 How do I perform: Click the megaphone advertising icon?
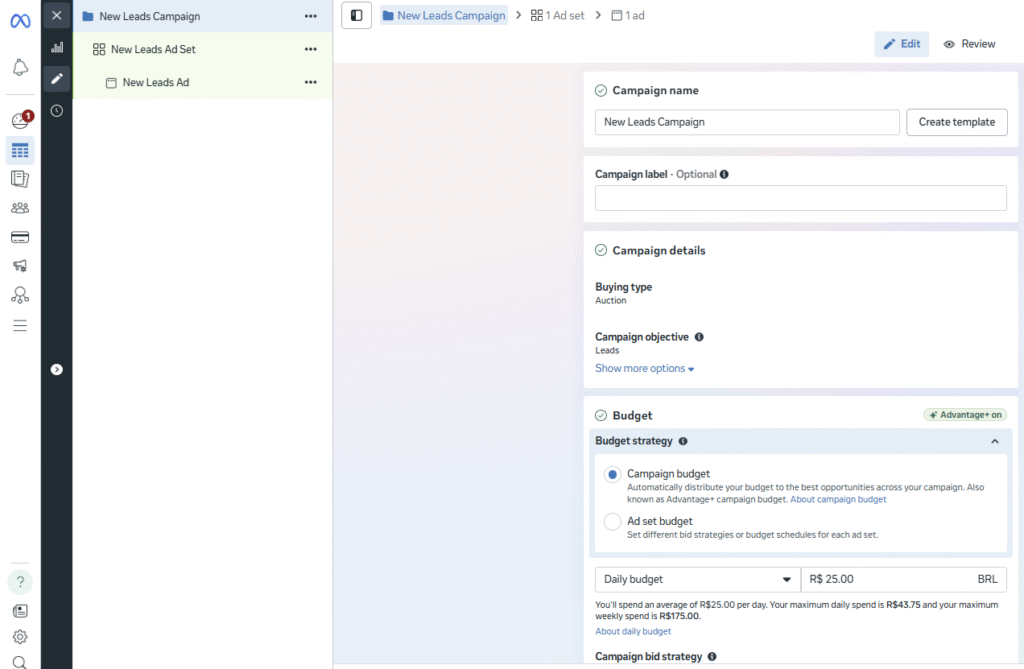pos(20,266)
